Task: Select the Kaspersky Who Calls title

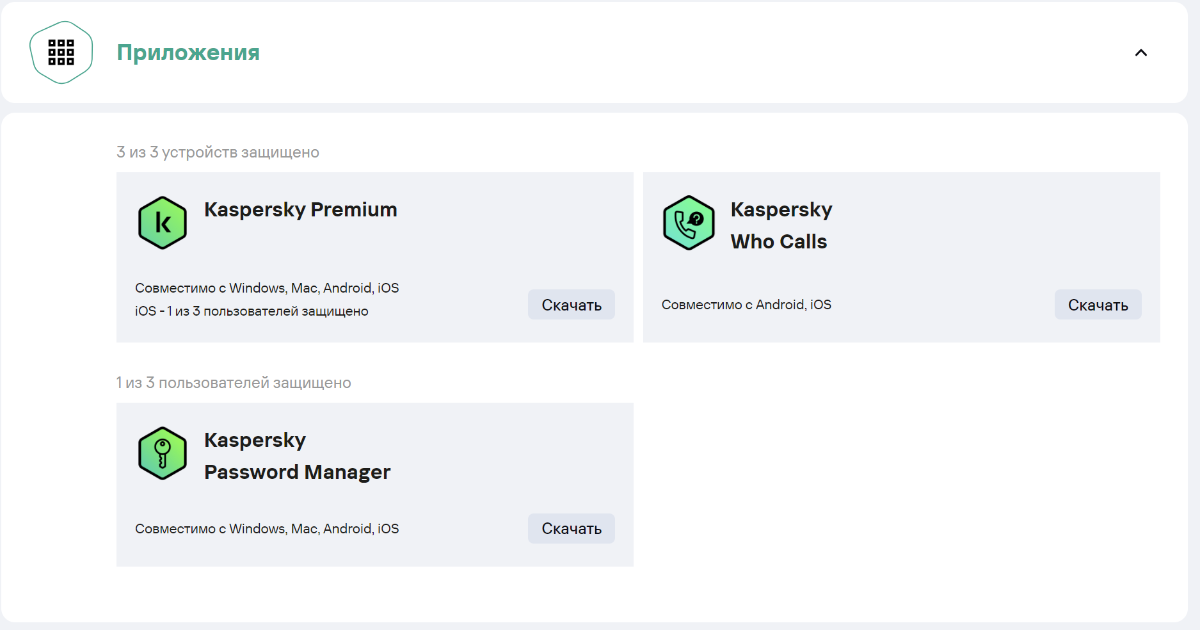Action: [x=780, y=225]
